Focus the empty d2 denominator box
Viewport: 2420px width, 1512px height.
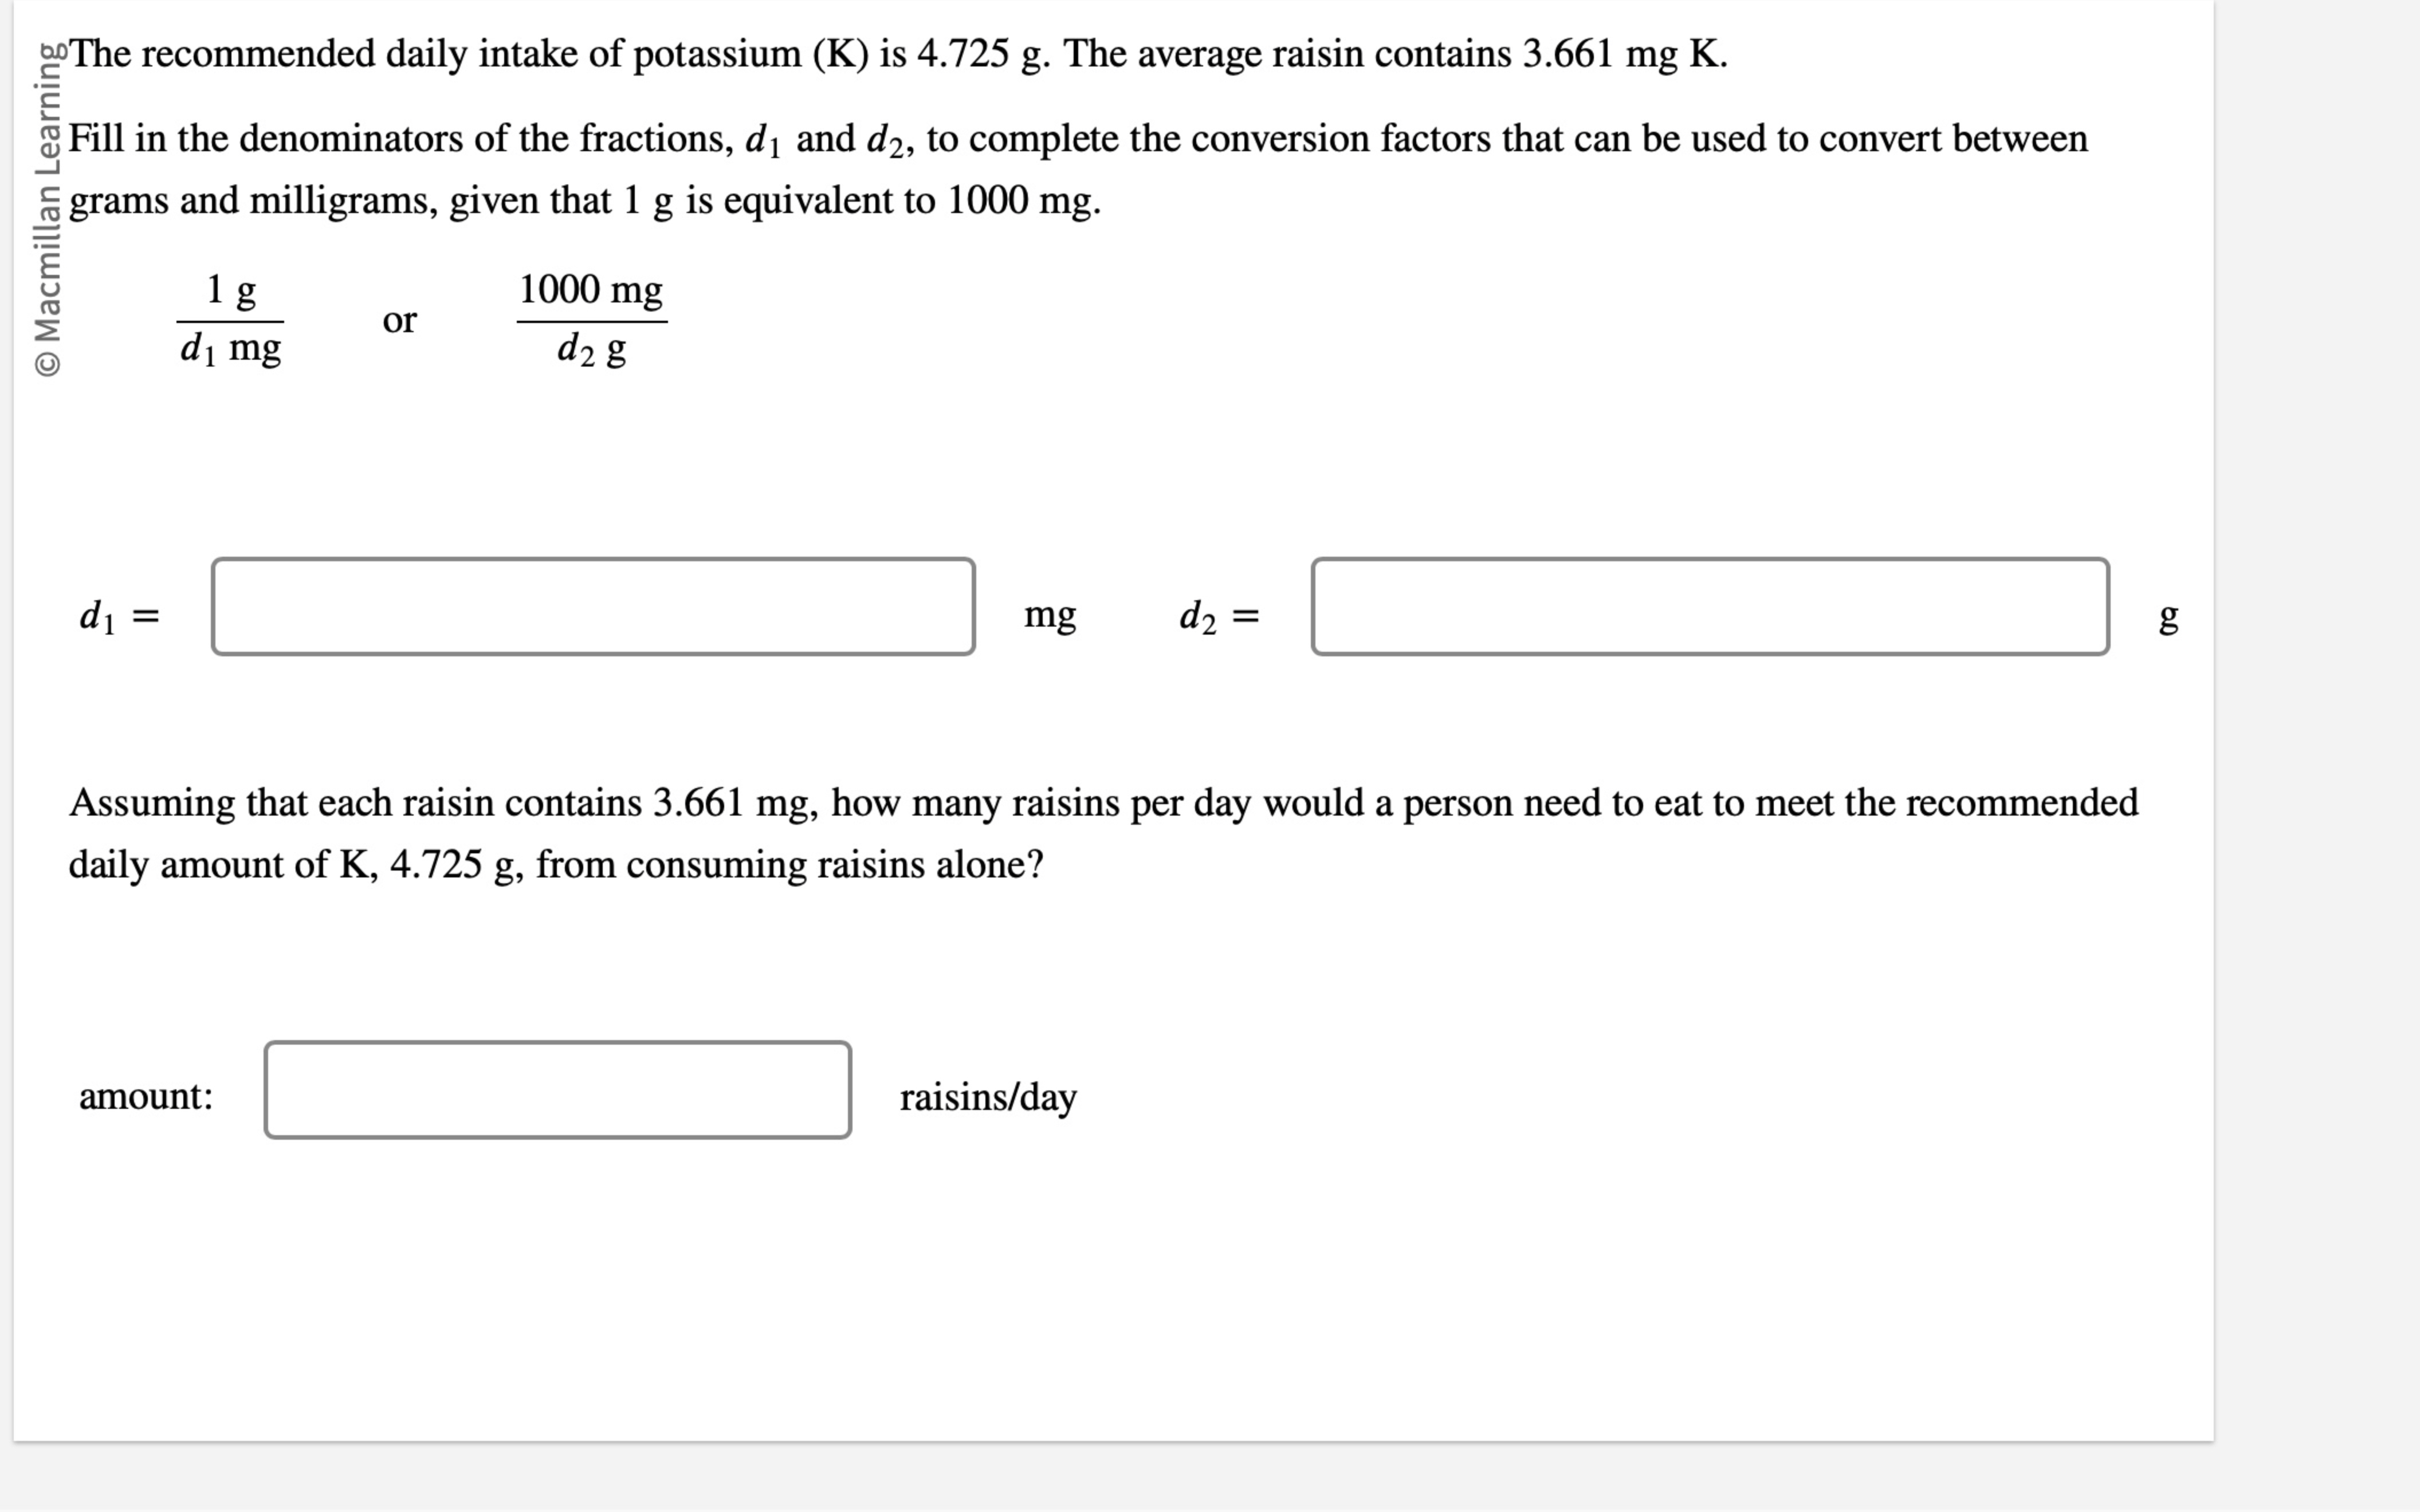tap(1710, 615)
